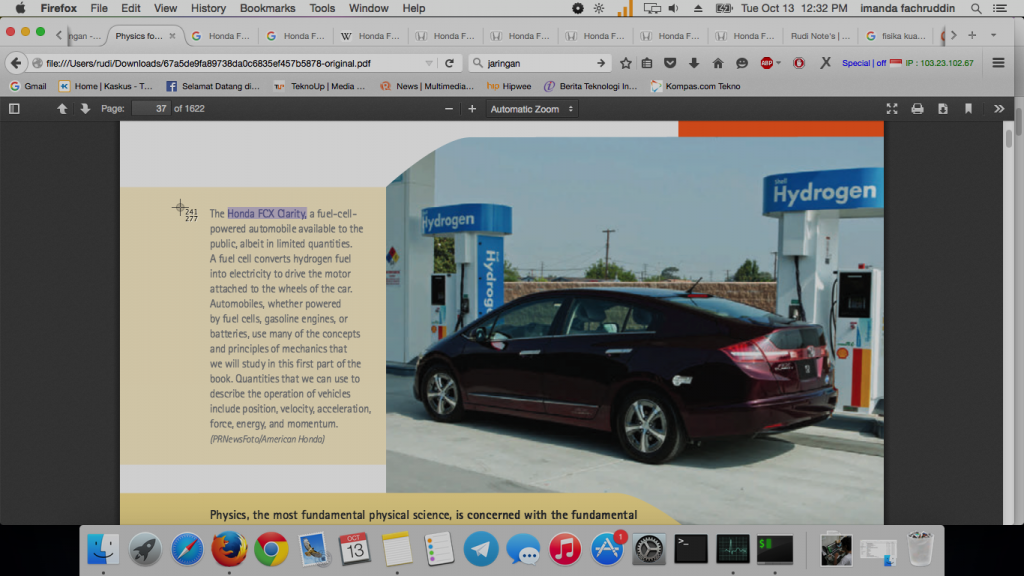Image resolution: width=1024 pixels, height=576 pixels.
Task: Open Terminal from the Dock
Action: (x=690, y=549)
